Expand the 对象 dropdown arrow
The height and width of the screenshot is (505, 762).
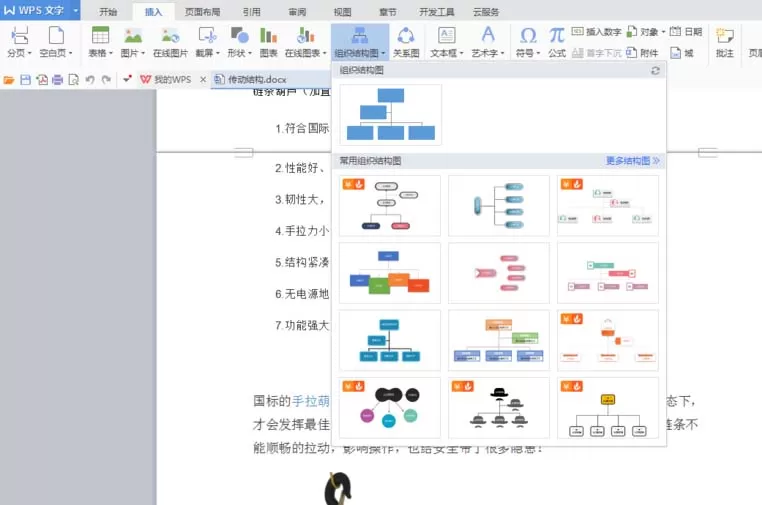(663, 32)
